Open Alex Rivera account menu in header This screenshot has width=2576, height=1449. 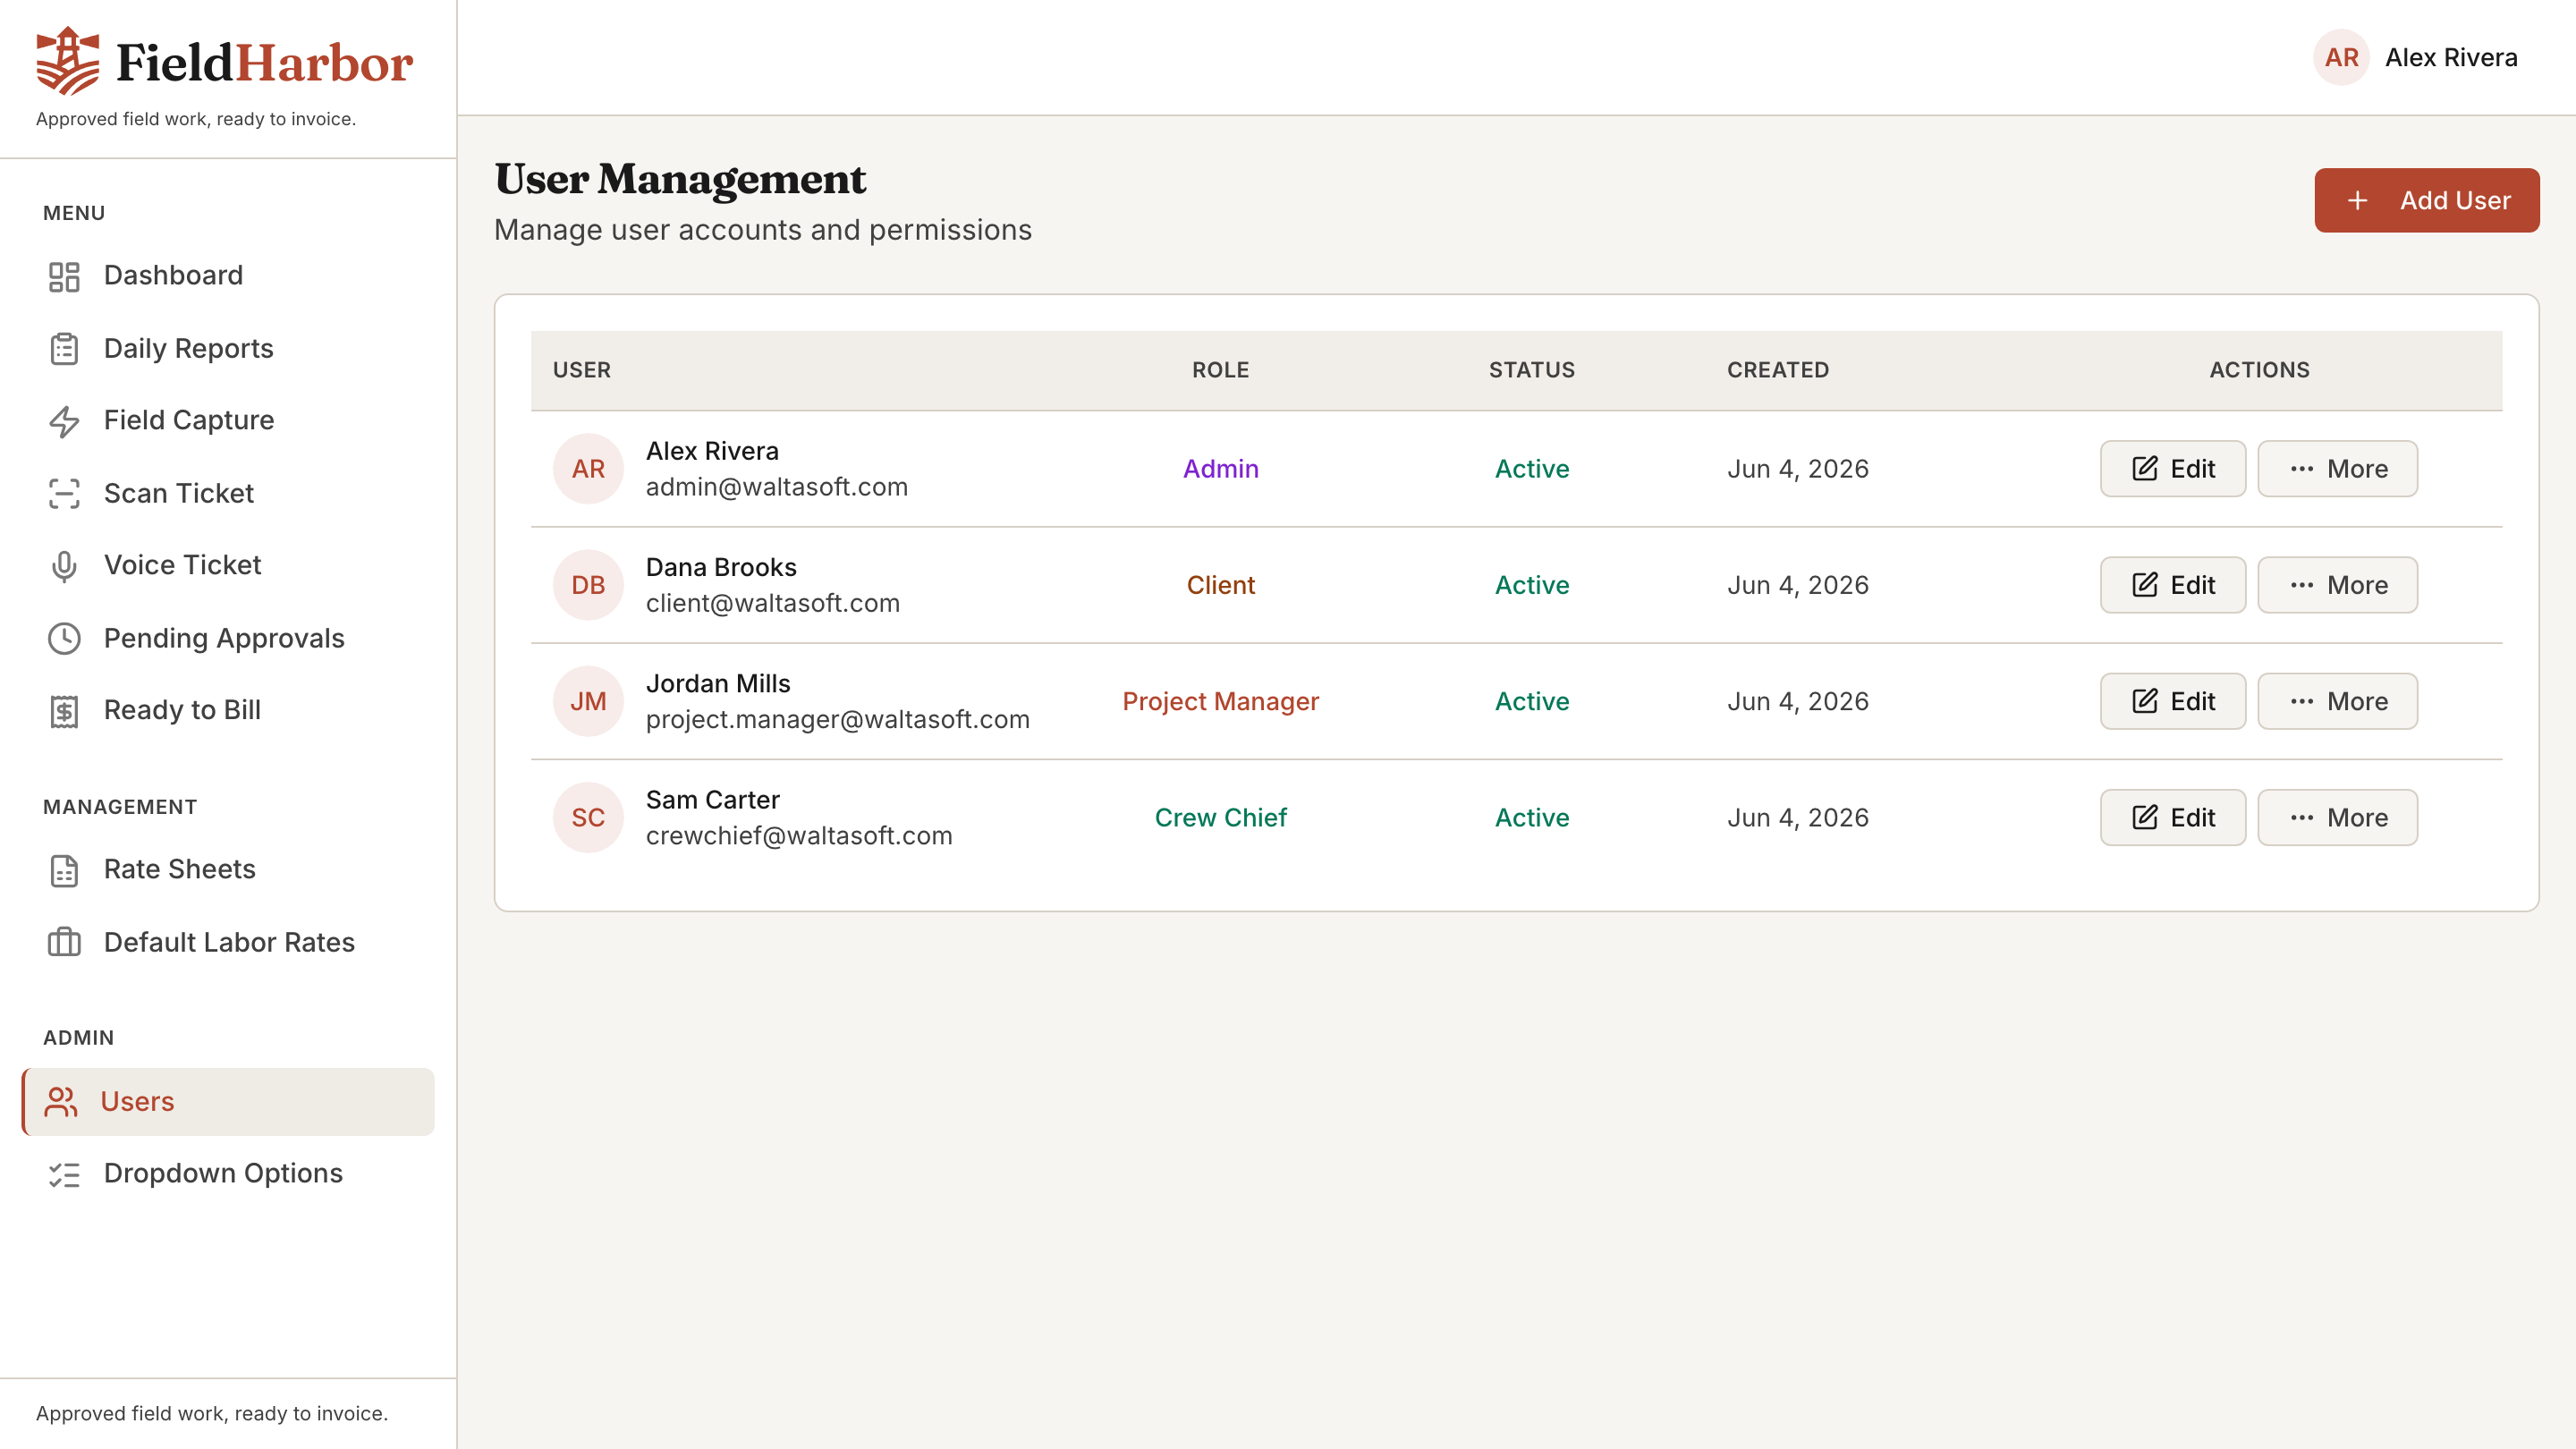(2415, 58)
